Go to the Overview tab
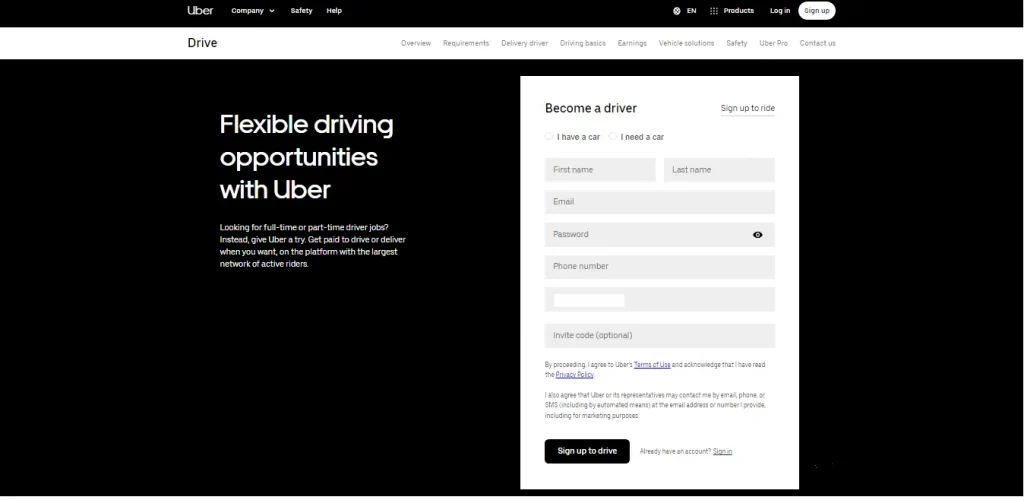This screenshot has height=500, width=1024. (x=416, y=43)
